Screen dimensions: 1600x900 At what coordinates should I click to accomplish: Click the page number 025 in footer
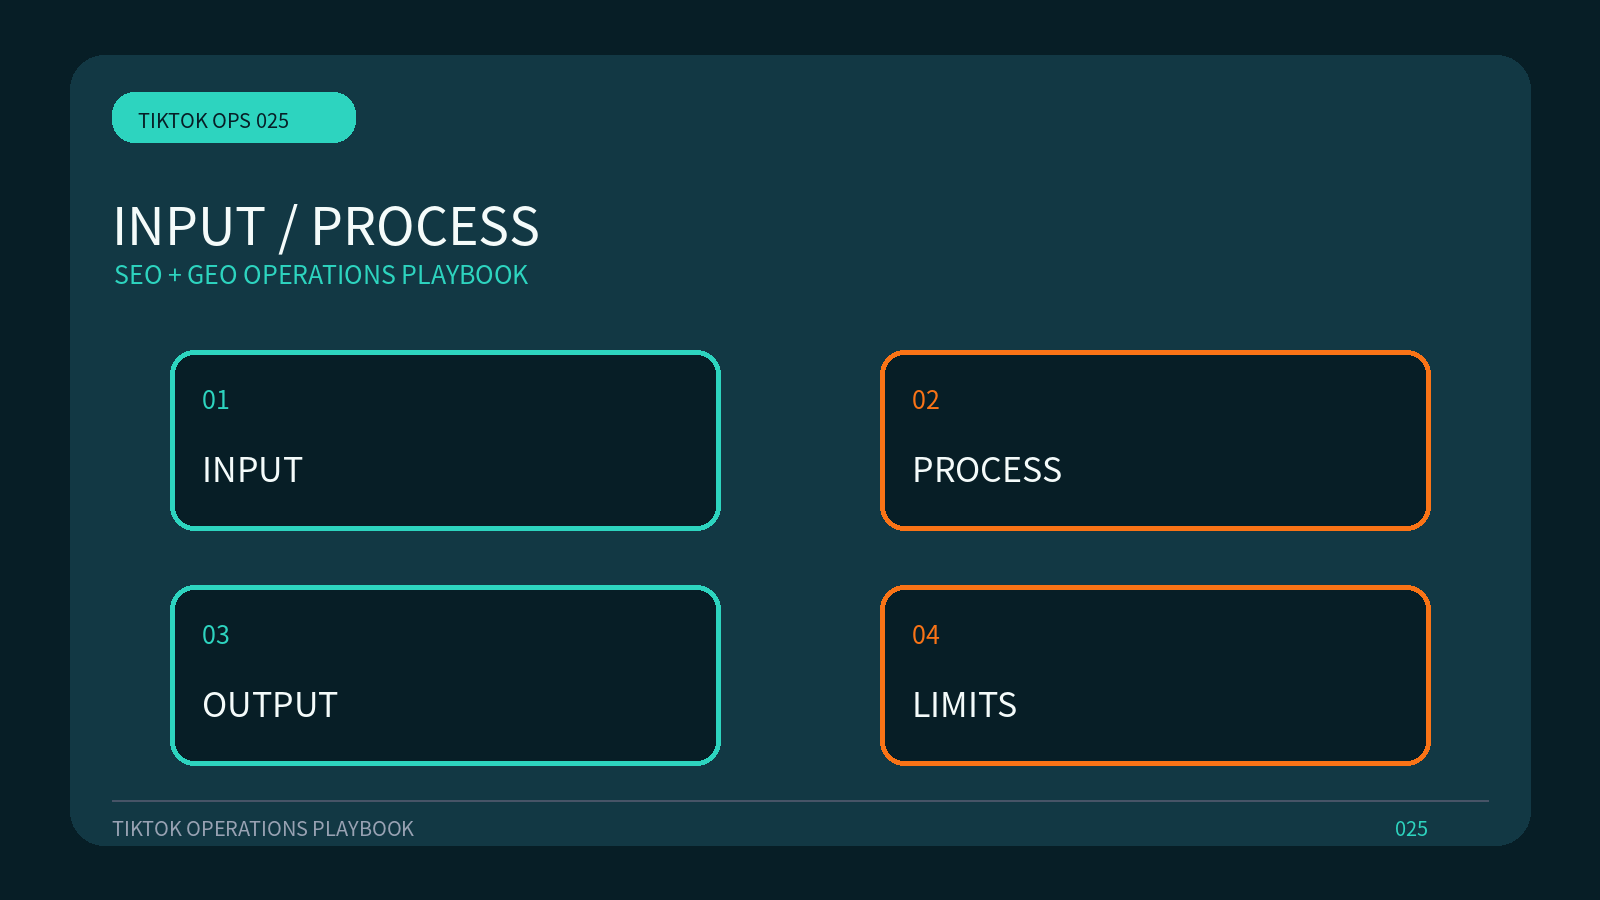click(x=1411, y=829)
